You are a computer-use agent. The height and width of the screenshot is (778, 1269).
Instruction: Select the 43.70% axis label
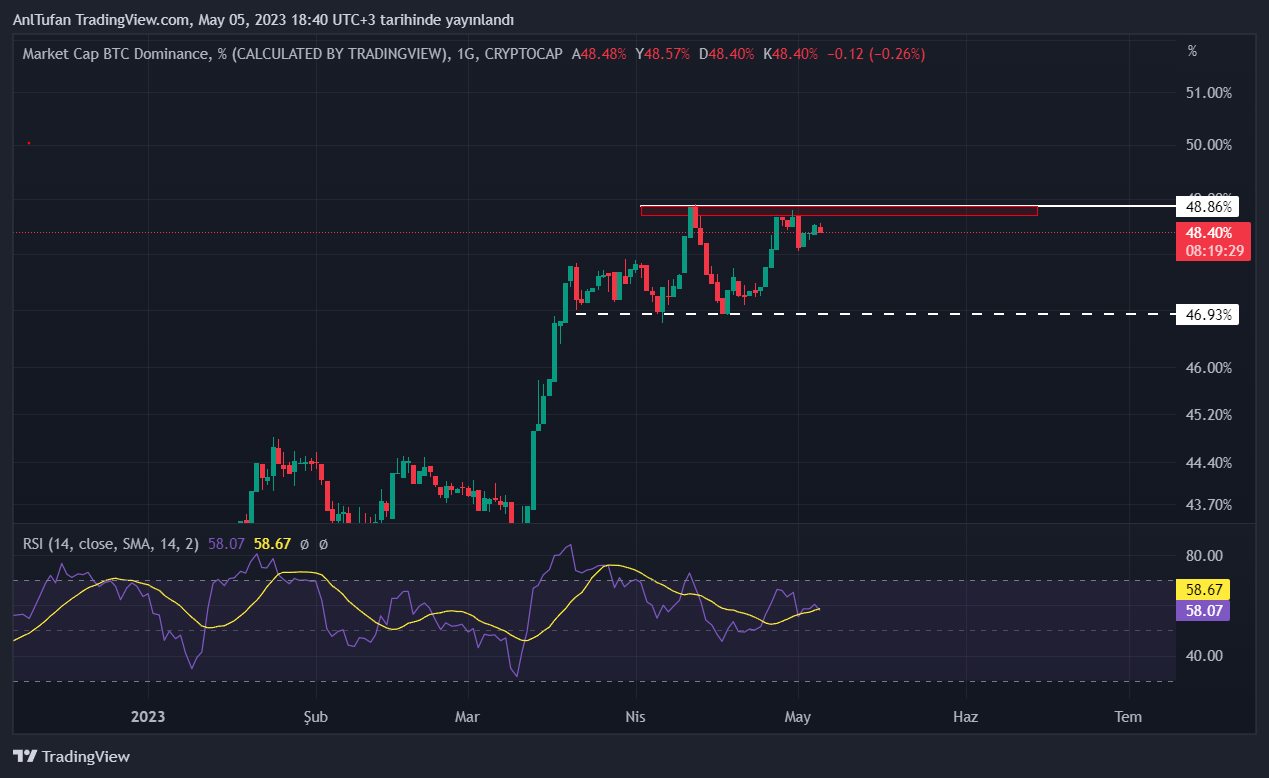click(x=1208, y=505)
